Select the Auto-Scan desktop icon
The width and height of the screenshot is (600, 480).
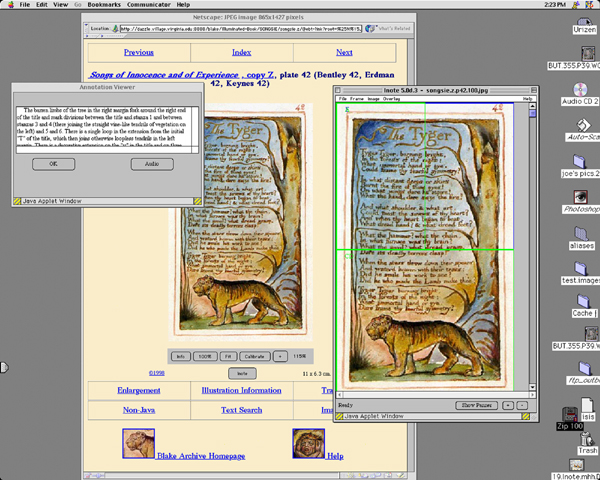tap(583, 125)
